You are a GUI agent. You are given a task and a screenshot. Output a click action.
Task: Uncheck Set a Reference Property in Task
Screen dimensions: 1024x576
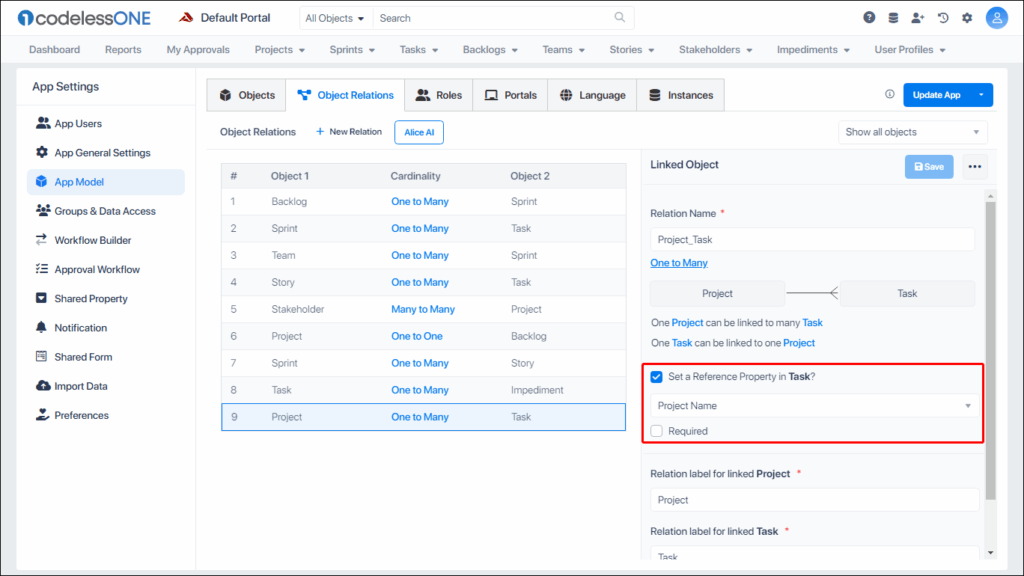pos(656,377)
